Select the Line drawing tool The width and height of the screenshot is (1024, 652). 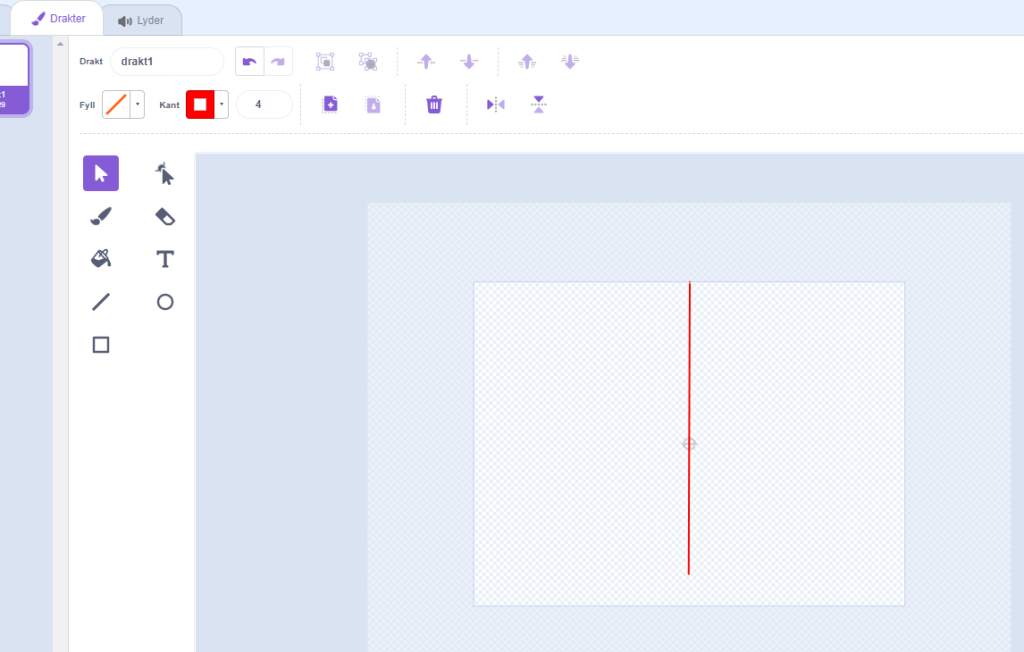pyautogui.click(x=101, y=302)
